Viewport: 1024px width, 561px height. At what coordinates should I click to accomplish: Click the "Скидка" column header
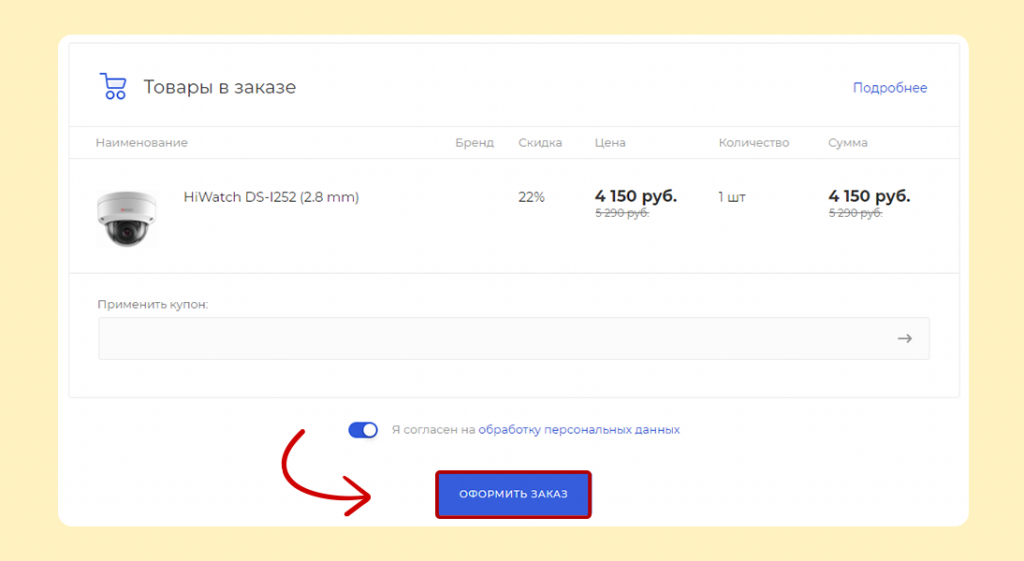[540, 143]
